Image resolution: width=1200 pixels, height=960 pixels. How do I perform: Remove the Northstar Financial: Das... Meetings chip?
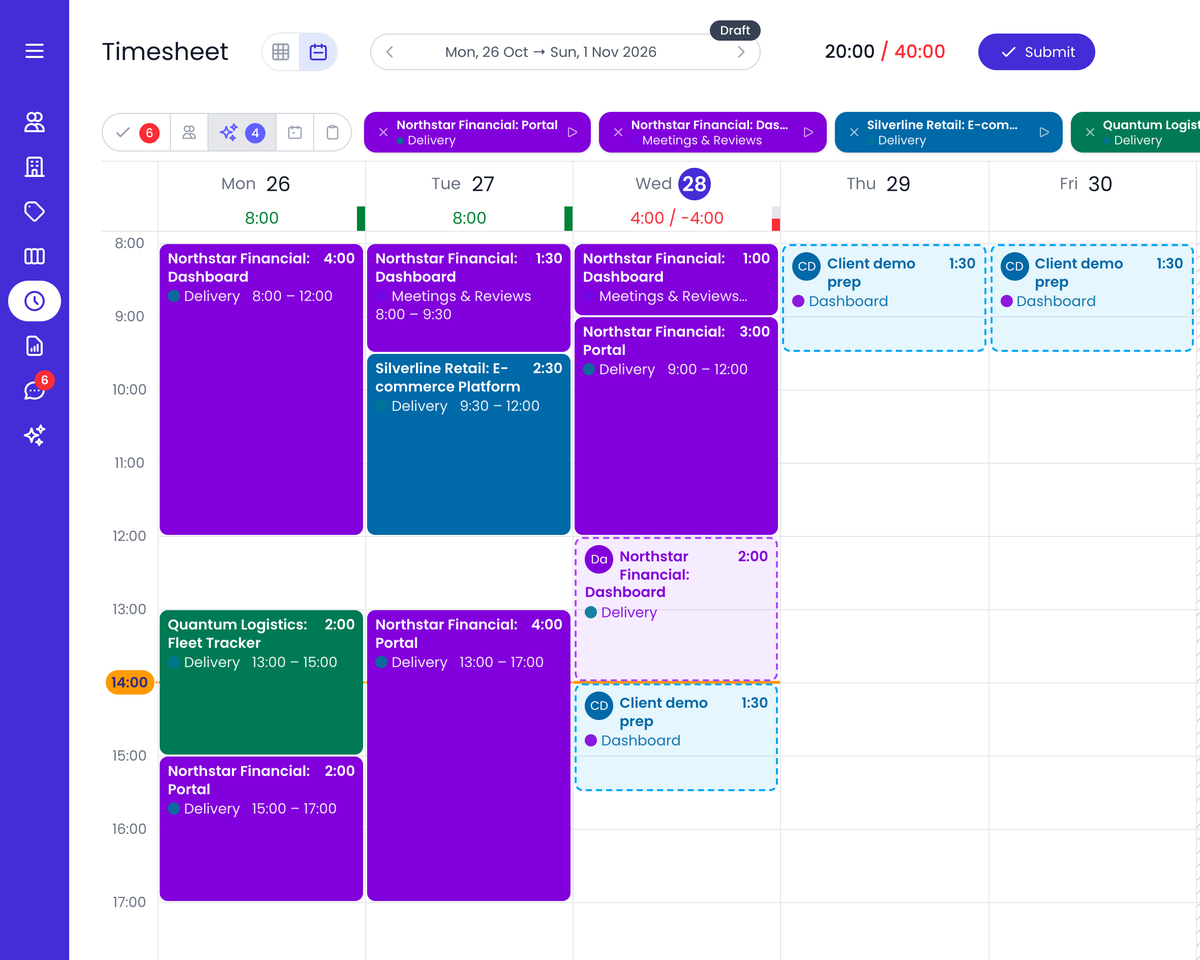tap(618, 132)
